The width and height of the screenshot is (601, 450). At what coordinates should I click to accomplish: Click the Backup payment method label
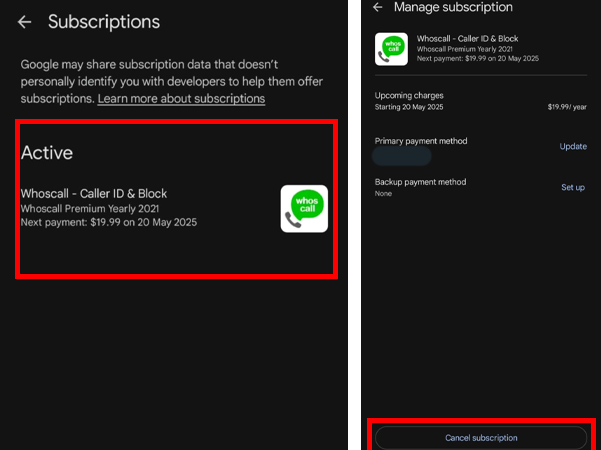(420, 182)
